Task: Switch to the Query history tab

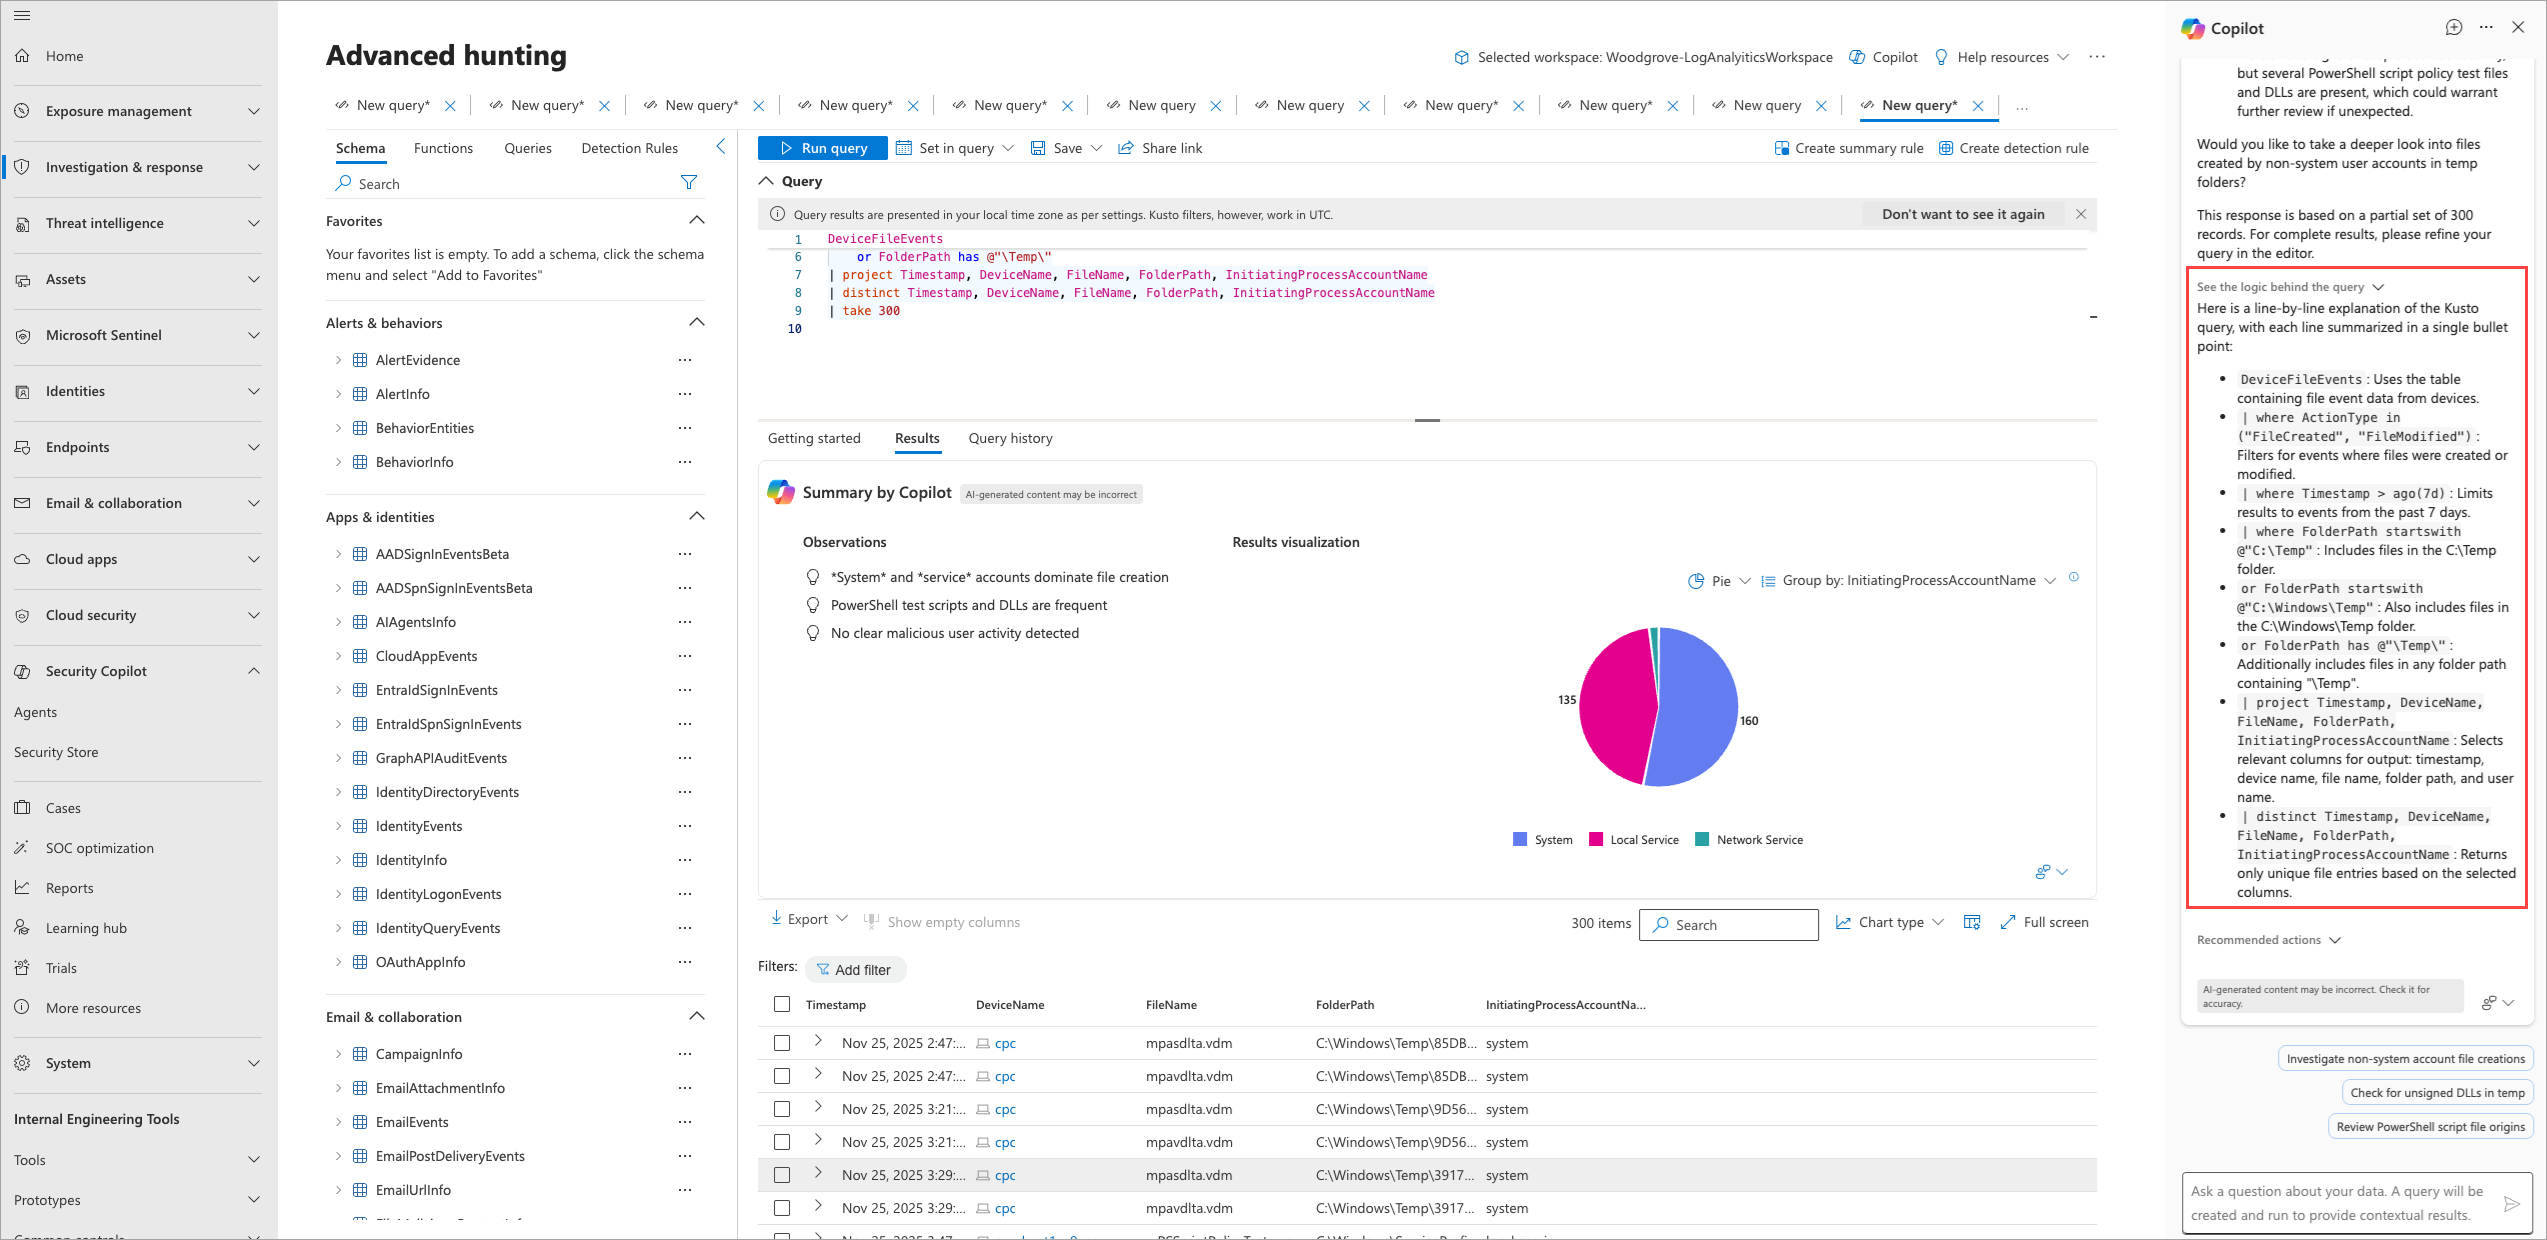Action: click(x=1010, y=438)
